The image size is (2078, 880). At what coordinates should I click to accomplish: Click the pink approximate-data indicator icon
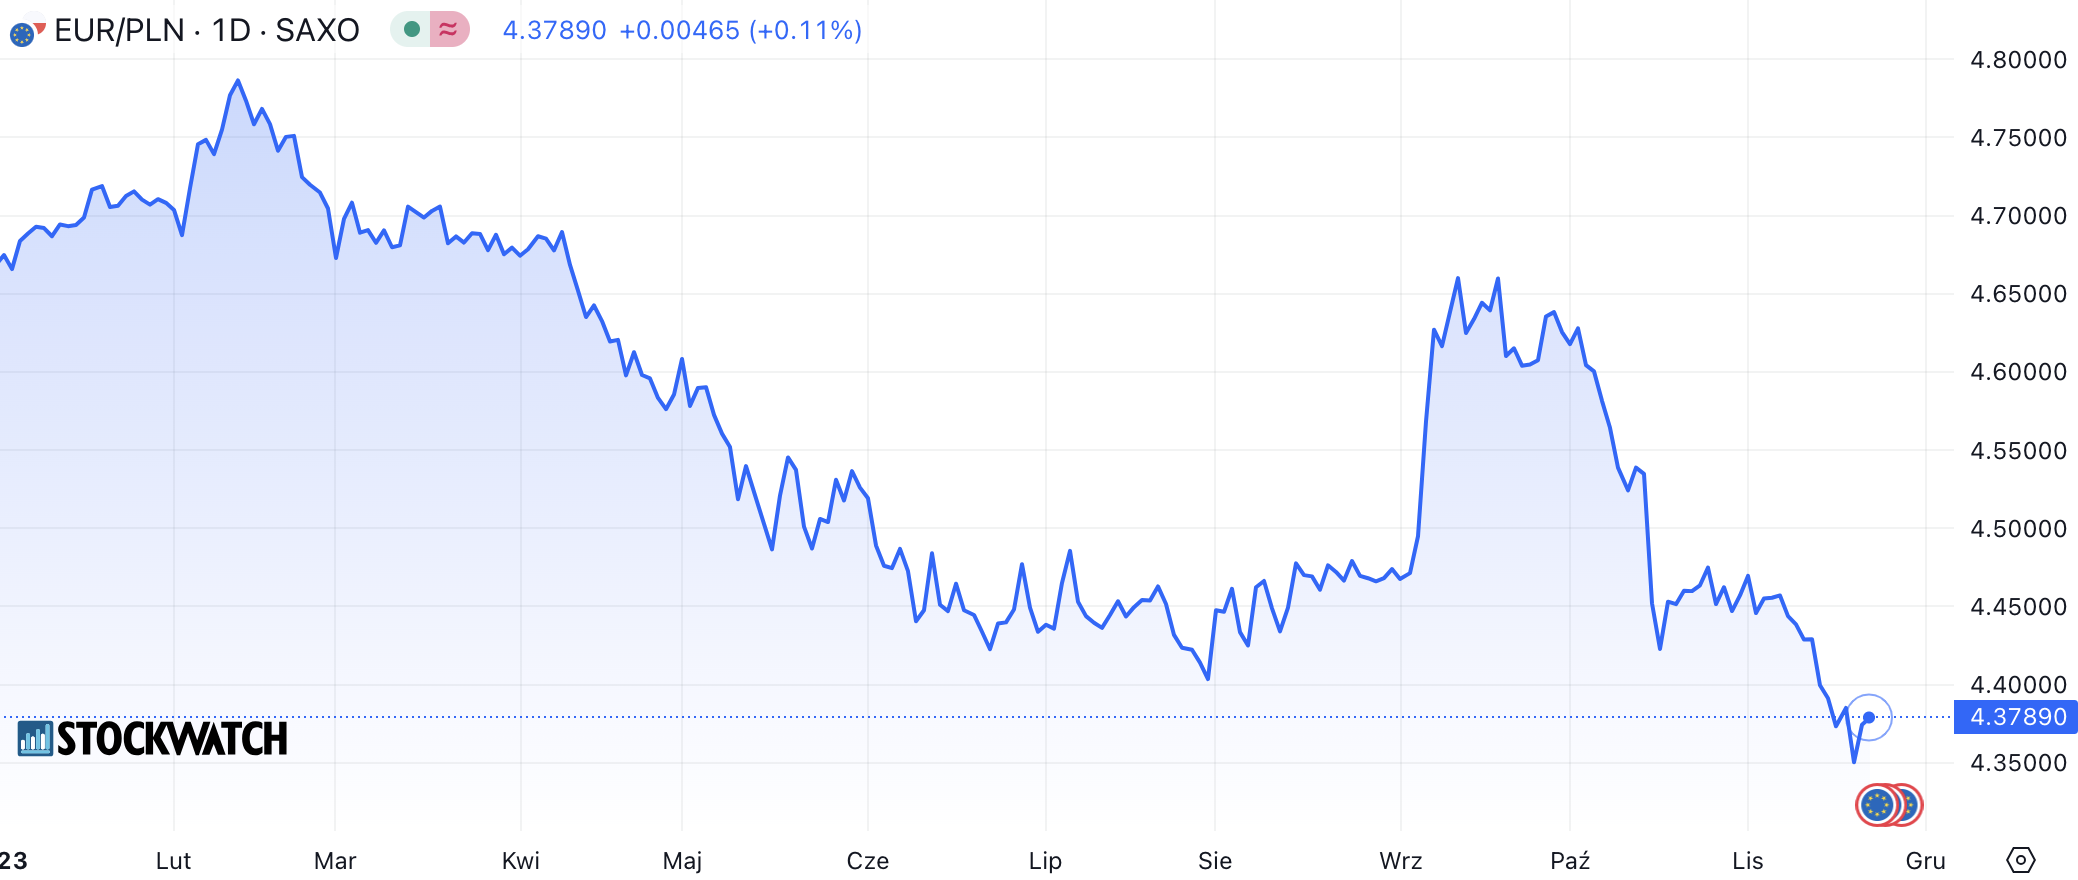click(449, 30)
